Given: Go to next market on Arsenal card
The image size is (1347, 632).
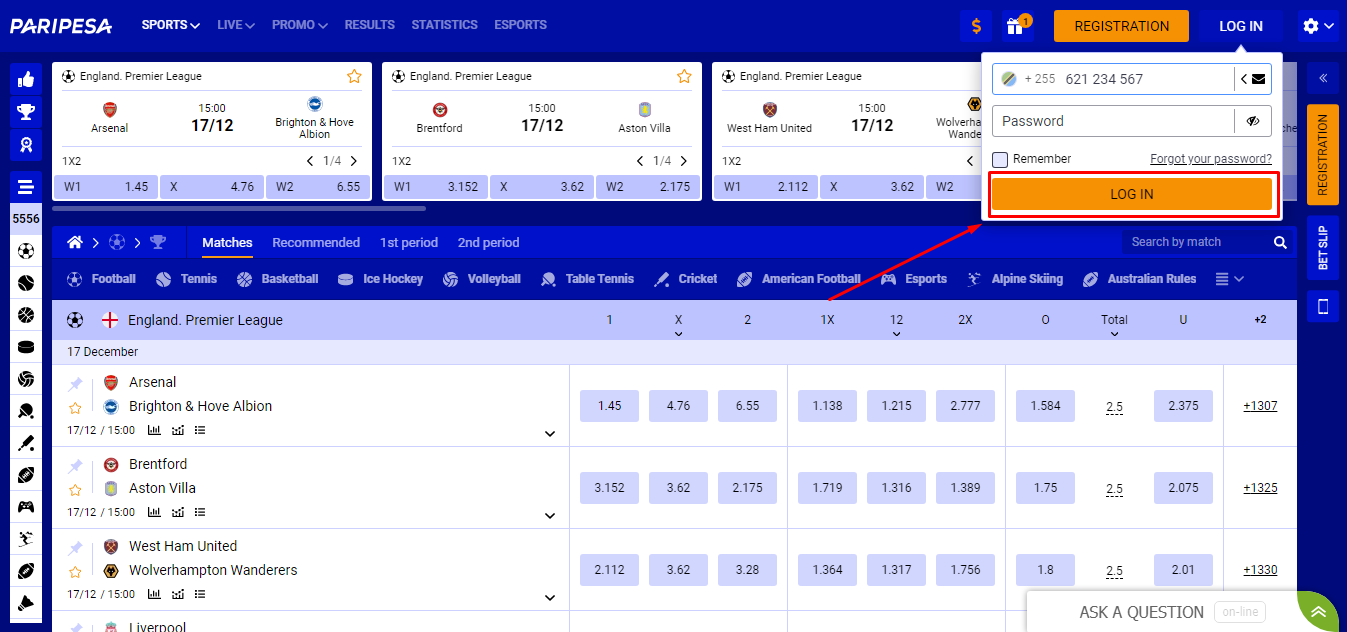Looking at the screenshot, I should (x=354, y=161).
